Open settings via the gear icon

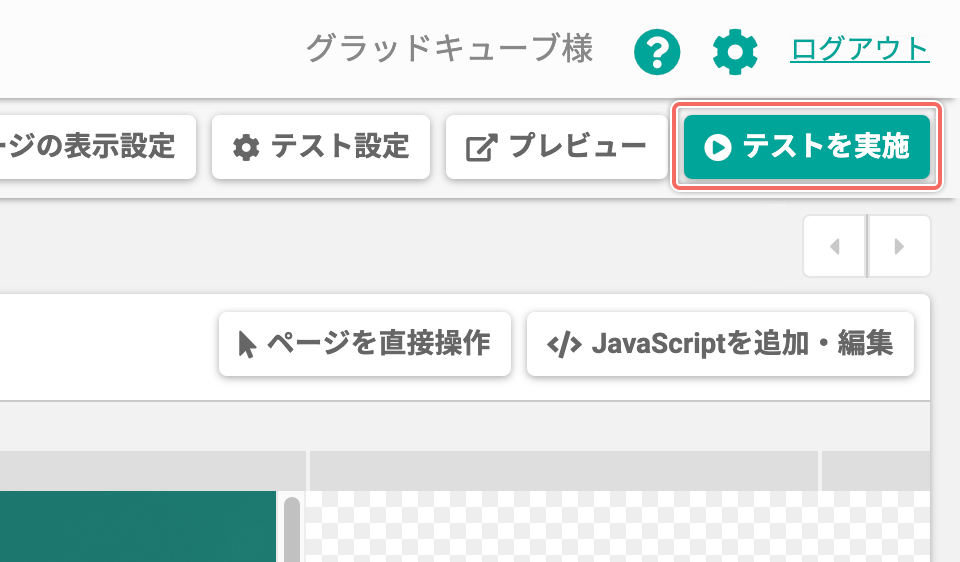pyautogui.click(x=735, y=52)
